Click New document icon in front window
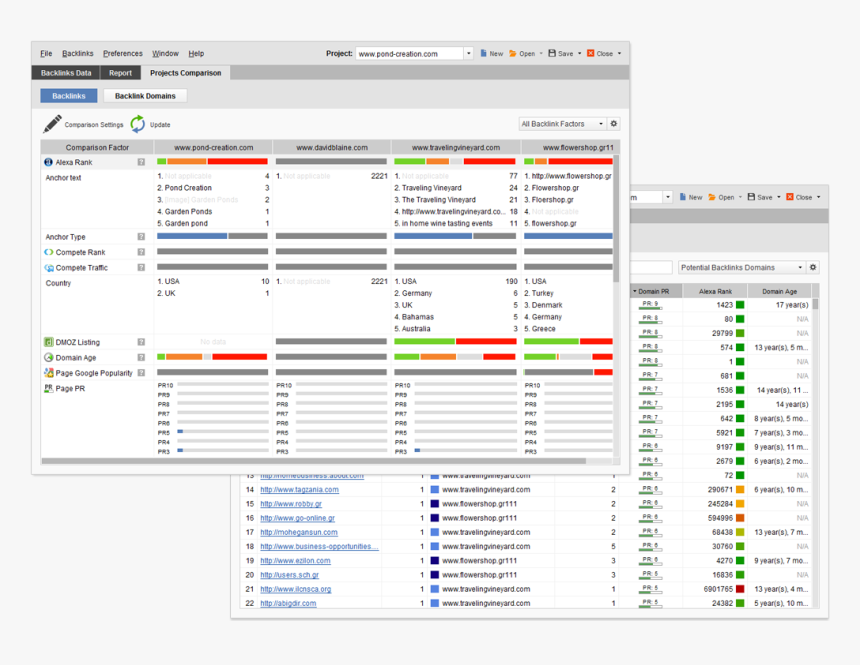The image size is (860, 665). coord(484,53)
